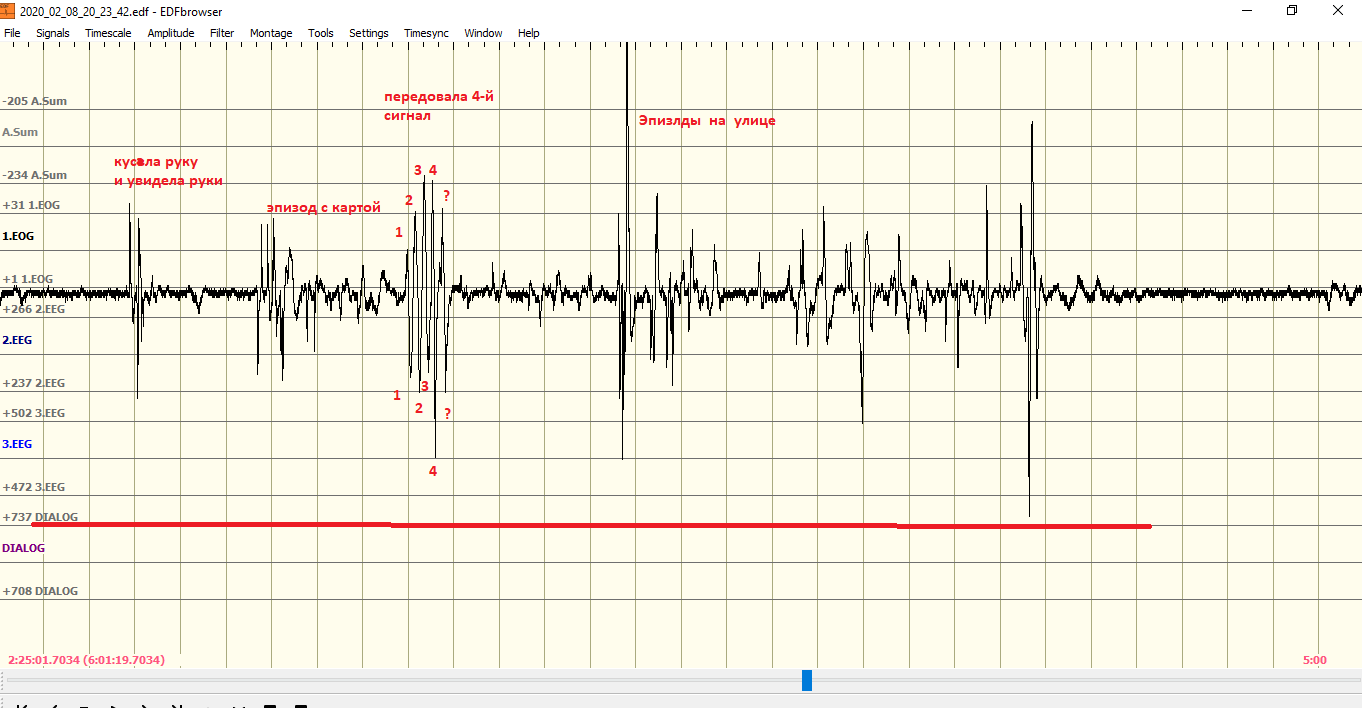Image resolution: width=1362 pixels, height=708 pixels.
Task: Click the "+502 3.EEG" scale value
Action: (34, 413)
